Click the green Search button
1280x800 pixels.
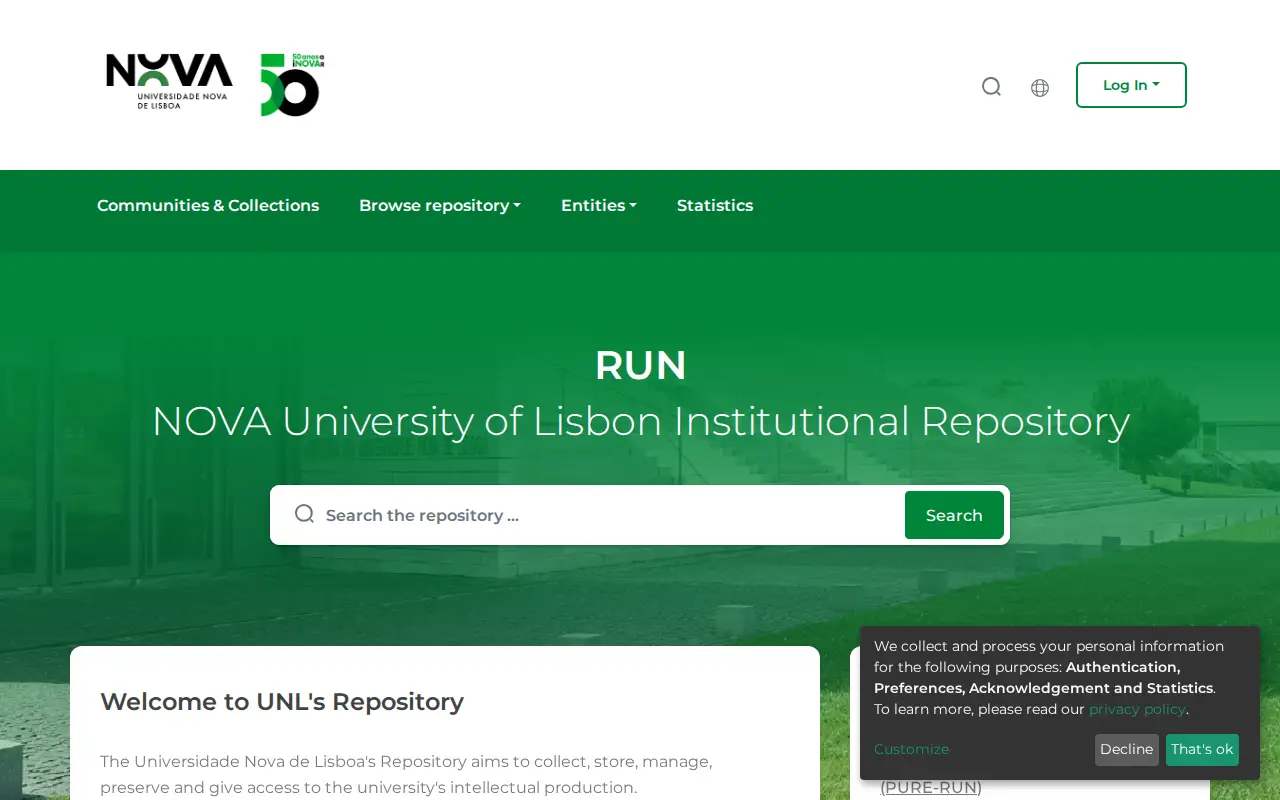954,515
